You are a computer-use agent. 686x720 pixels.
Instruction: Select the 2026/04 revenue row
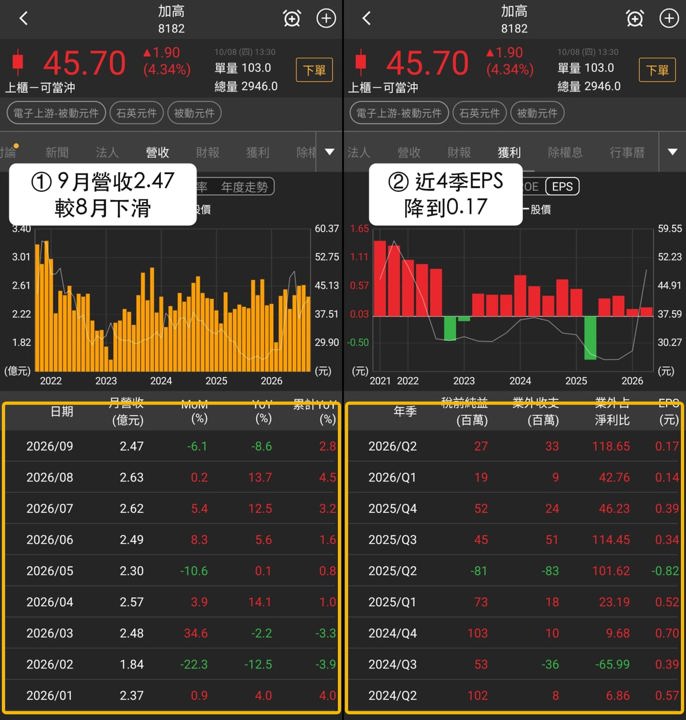tap(172, 602)
